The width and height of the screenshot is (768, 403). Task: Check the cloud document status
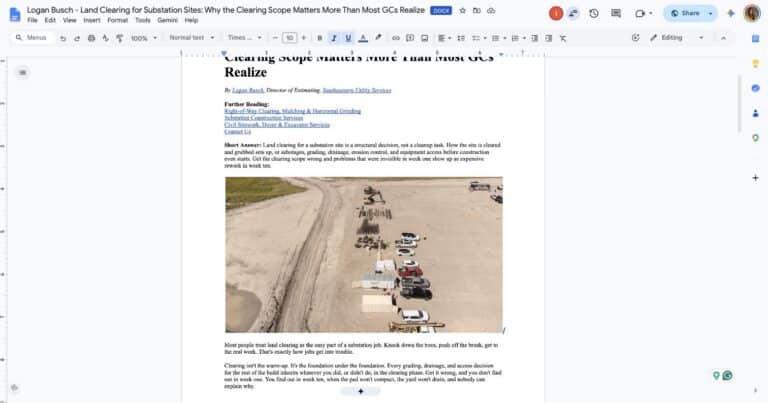491,10
